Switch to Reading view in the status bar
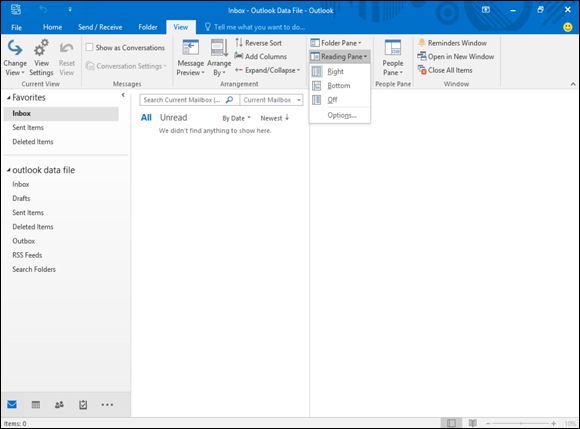Viewport: 580px width, 429px height. 472,423
